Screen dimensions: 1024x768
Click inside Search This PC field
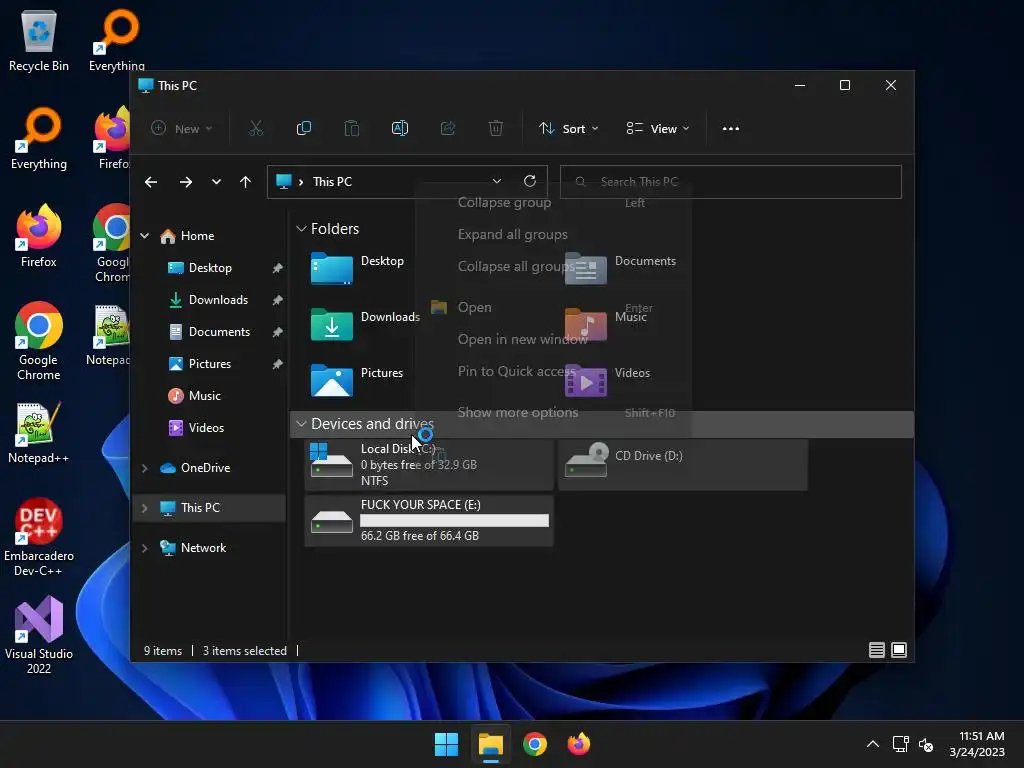[731, 182]
